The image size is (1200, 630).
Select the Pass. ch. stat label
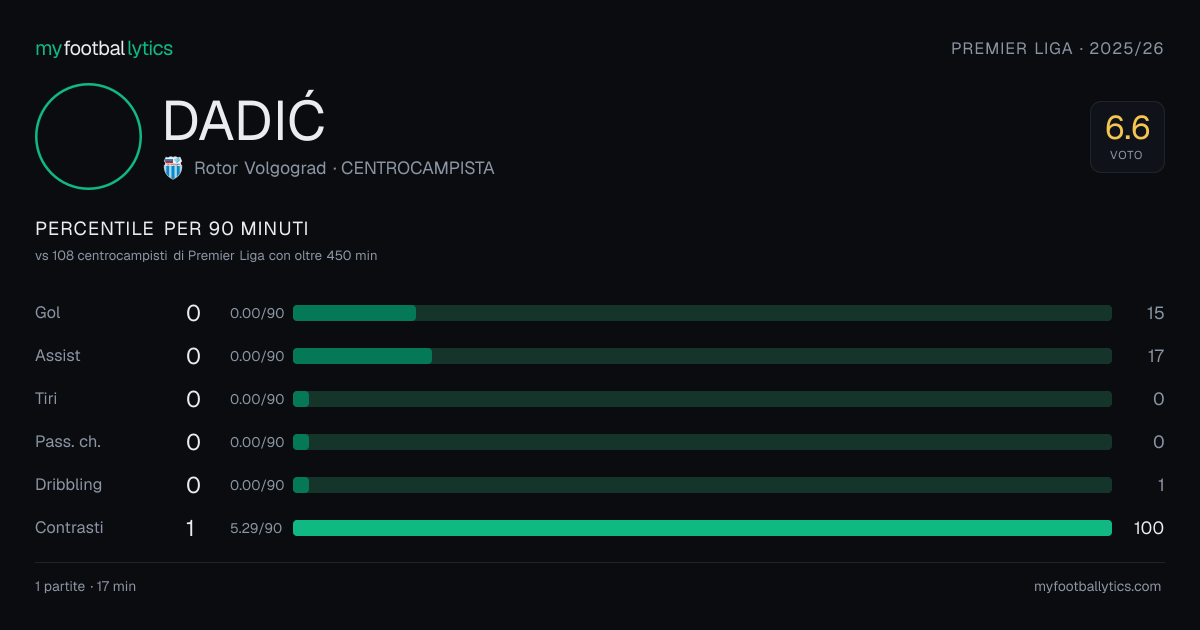pos(68,442)
